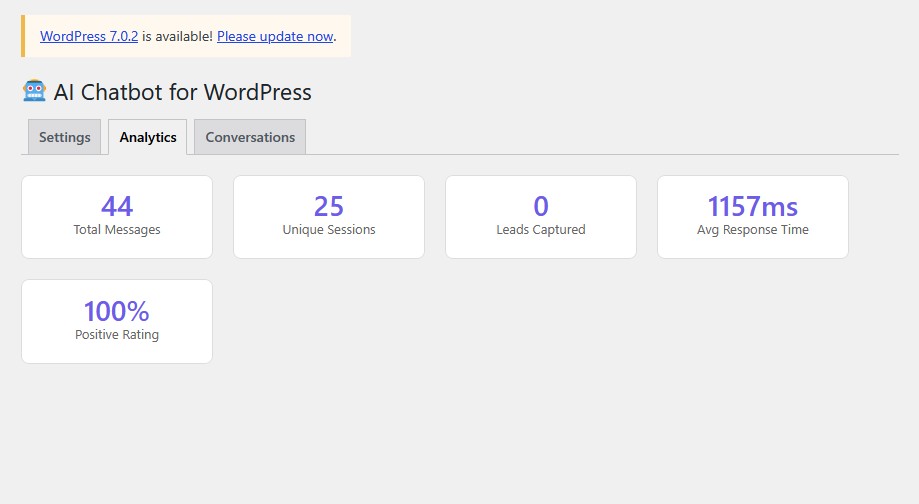Image resolution: width=919 pixels, height=504 pixels.
Task: Click the Total Messages label
Action: click(117, 230)
